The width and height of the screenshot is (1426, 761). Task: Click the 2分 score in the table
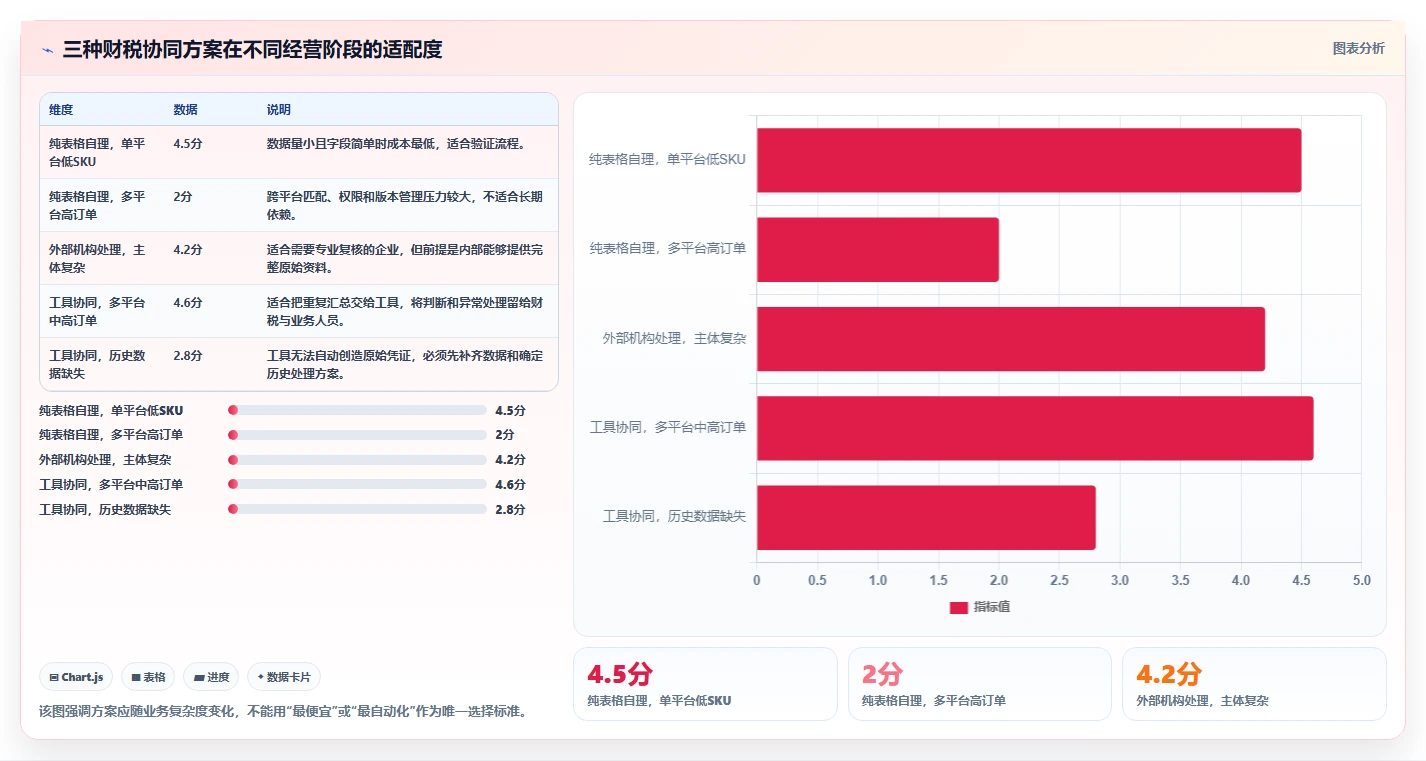tap(182, 197)
